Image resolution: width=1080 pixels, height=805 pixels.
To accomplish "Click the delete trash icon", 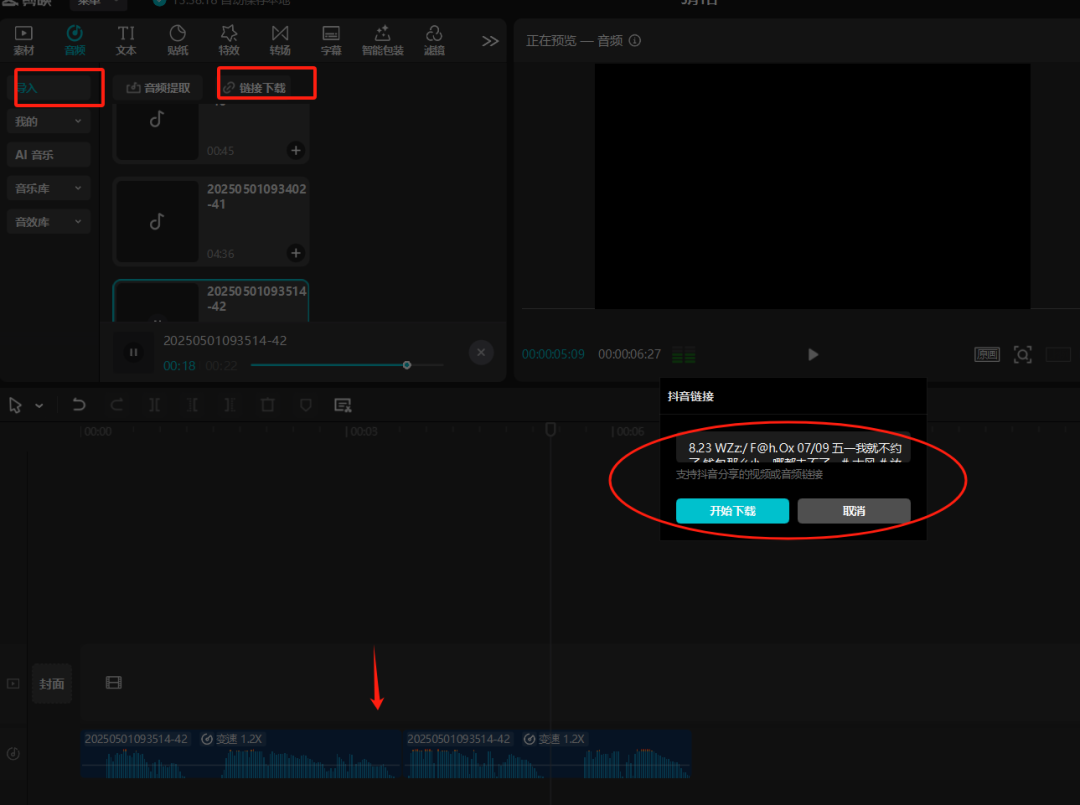I will coord(268,405).
